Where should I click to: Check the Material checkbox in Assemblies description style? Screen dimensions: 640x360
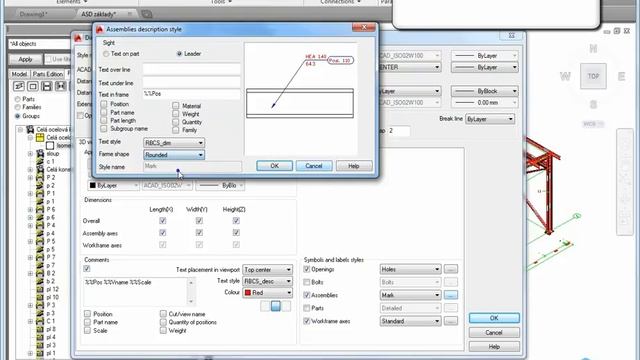coord(176,106)
